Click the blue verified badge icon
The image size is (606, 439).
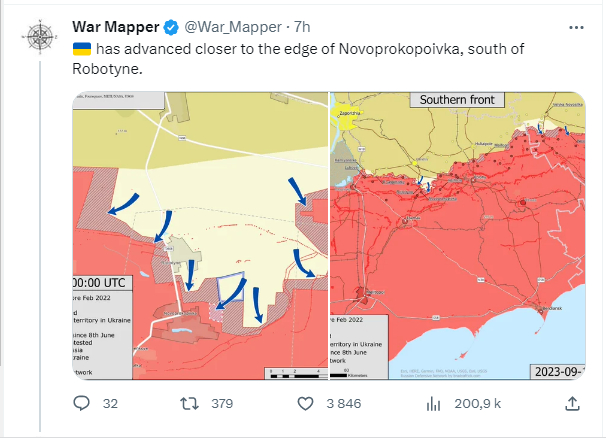(171, 27)
